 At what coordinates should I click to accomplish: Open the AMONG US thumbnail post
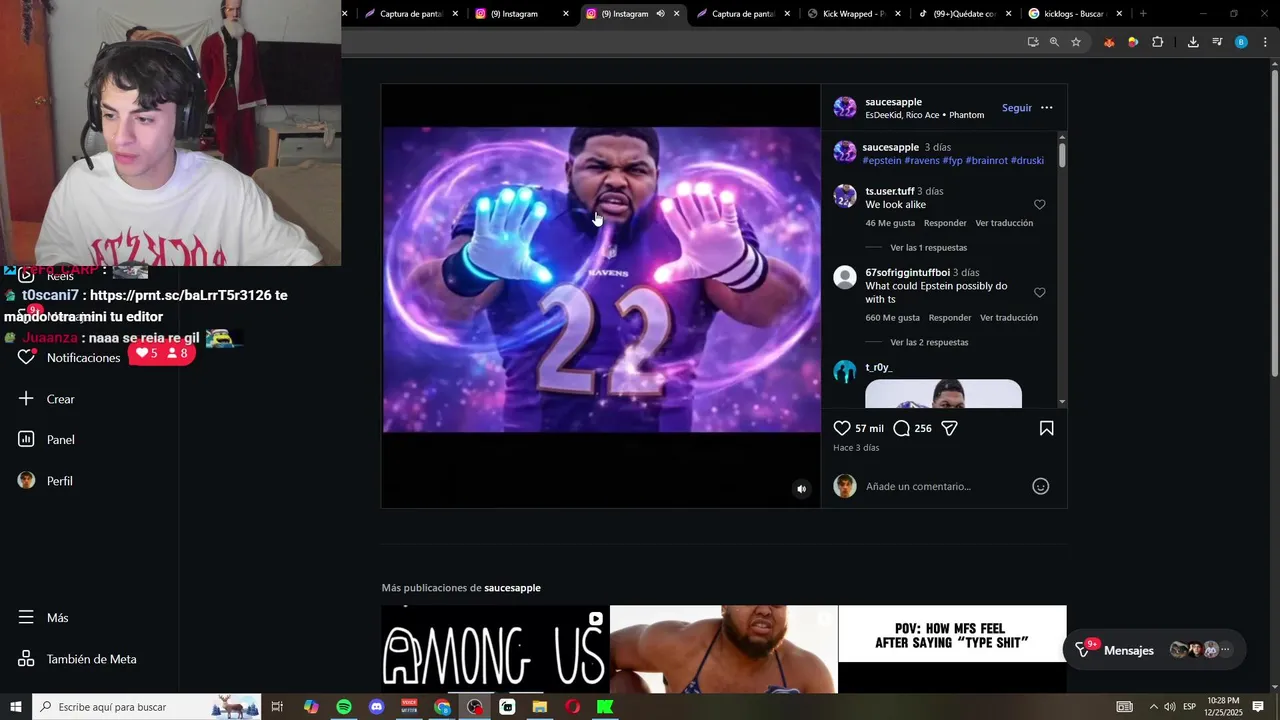[495, 649]
